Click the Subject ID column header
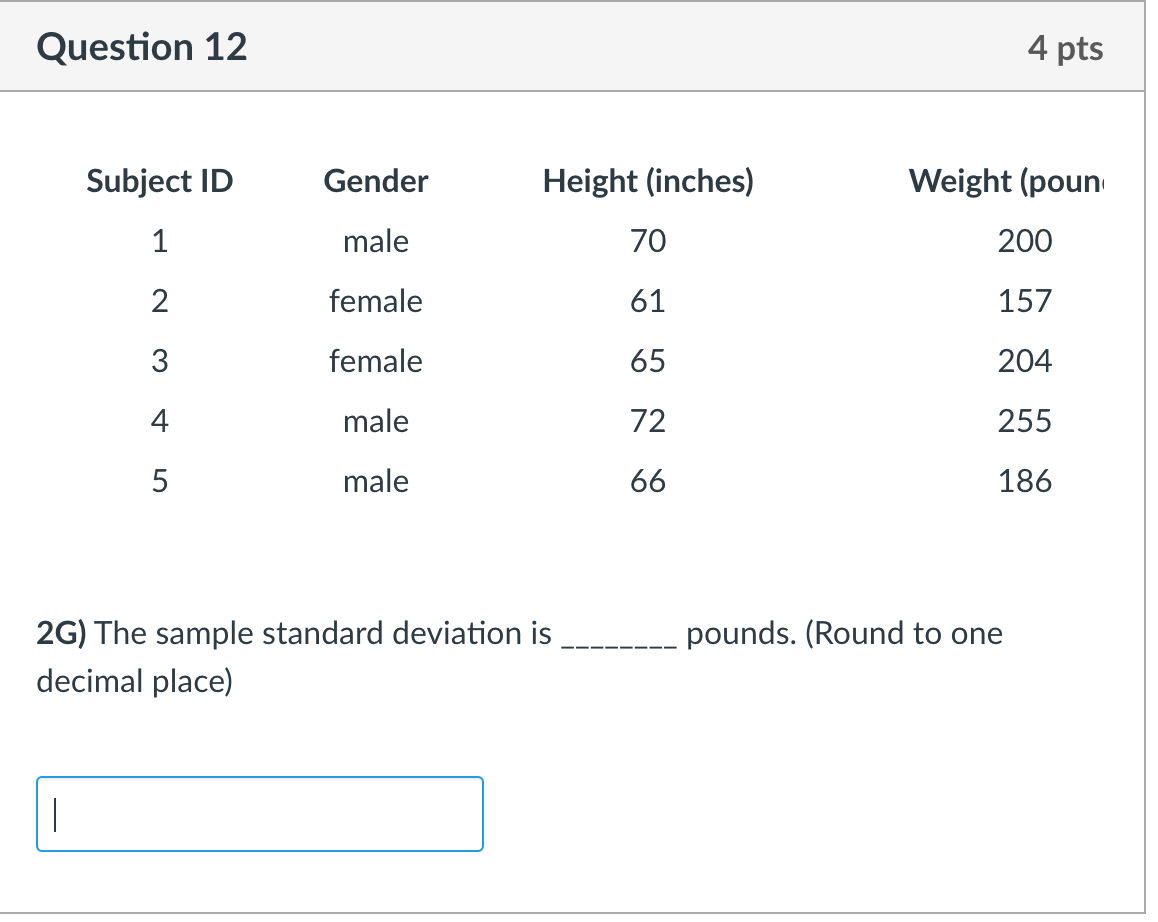Viewport: 1158px width, 922px height. coord(160,181)
